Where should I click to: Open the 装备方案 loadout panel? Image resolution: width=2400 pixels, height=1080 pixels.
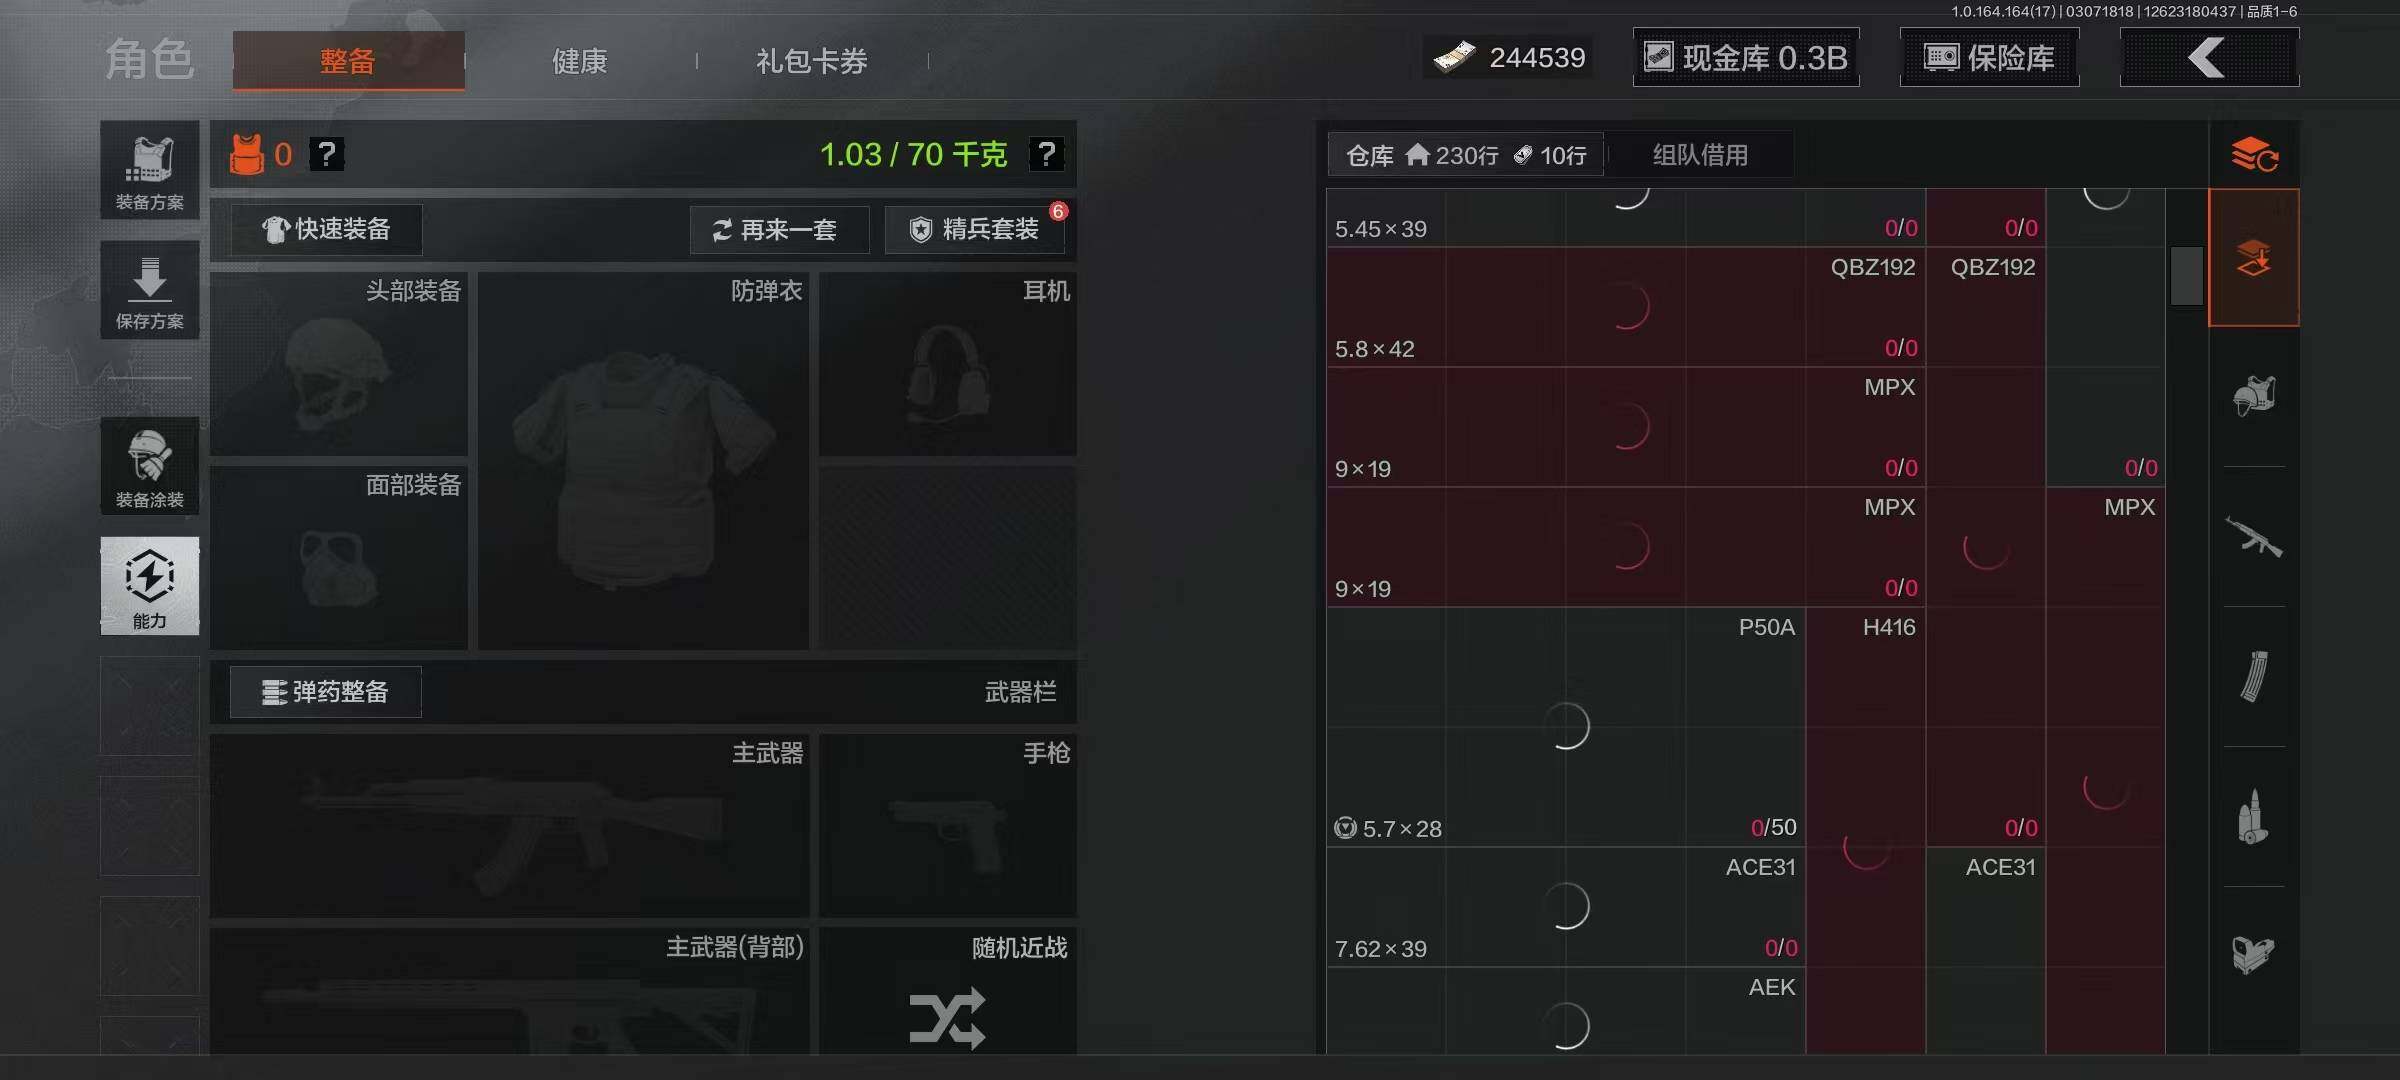click(150, 170)
